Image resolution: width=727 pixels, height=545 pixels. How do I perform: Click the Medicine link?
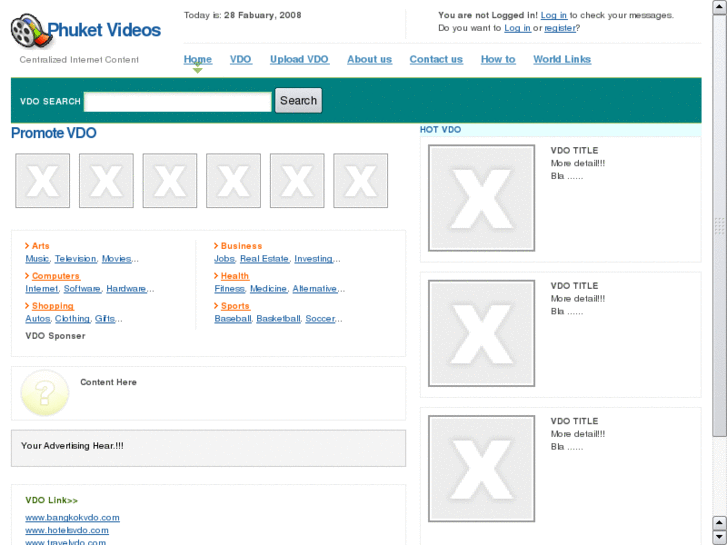[x=268, y=289]
